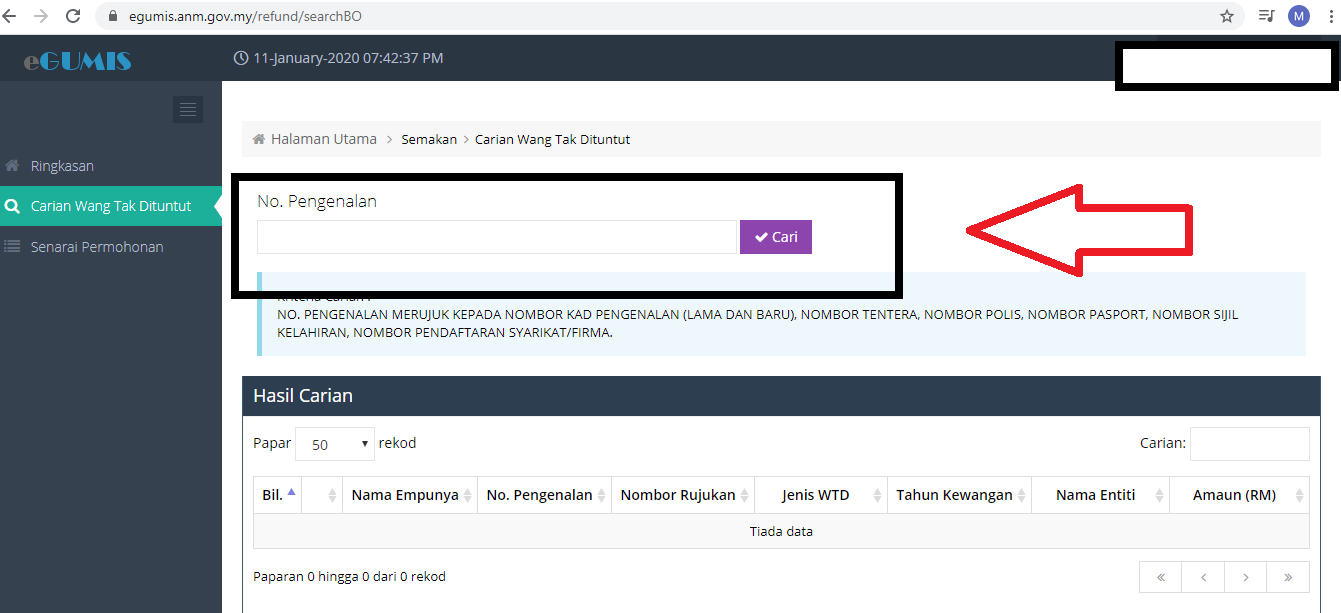Click the Semakan breadcrumb link
The width and height of the screenshot is (1341, 613).
(x=429, y=139)
